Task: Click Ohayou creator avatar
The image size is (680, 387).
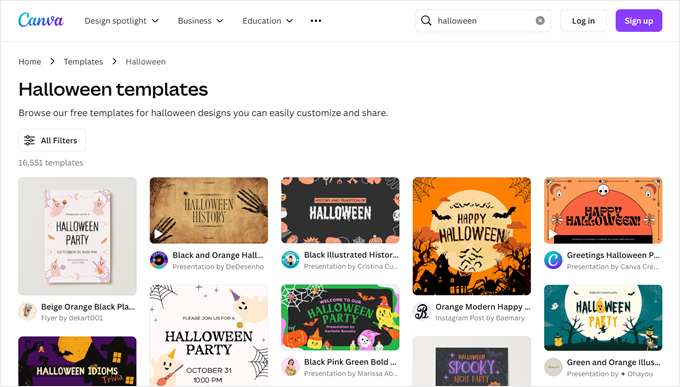Action: [x=553, y=367]
